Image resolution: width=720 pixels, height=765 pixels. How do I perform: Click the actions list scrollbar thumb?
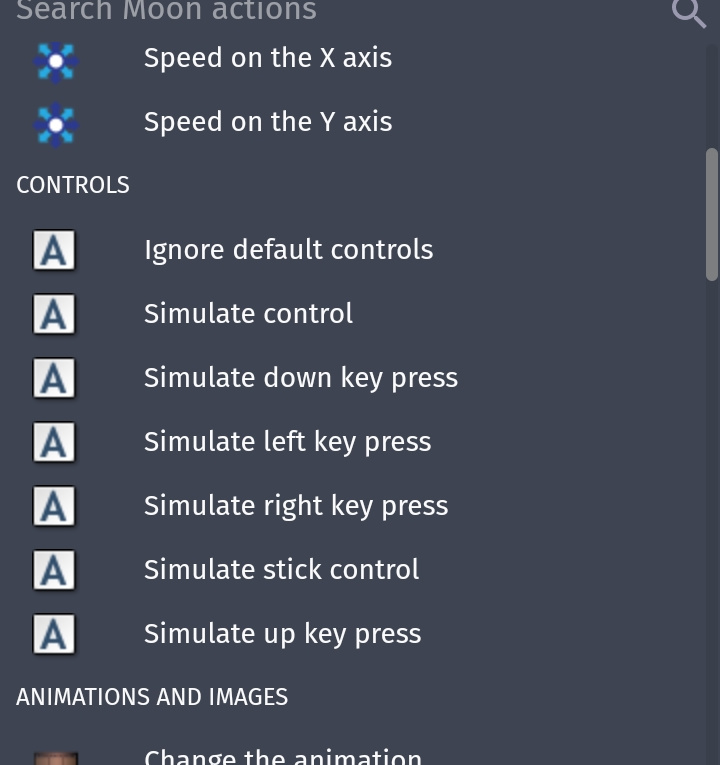pyautogui.click(x=712, y=215)
